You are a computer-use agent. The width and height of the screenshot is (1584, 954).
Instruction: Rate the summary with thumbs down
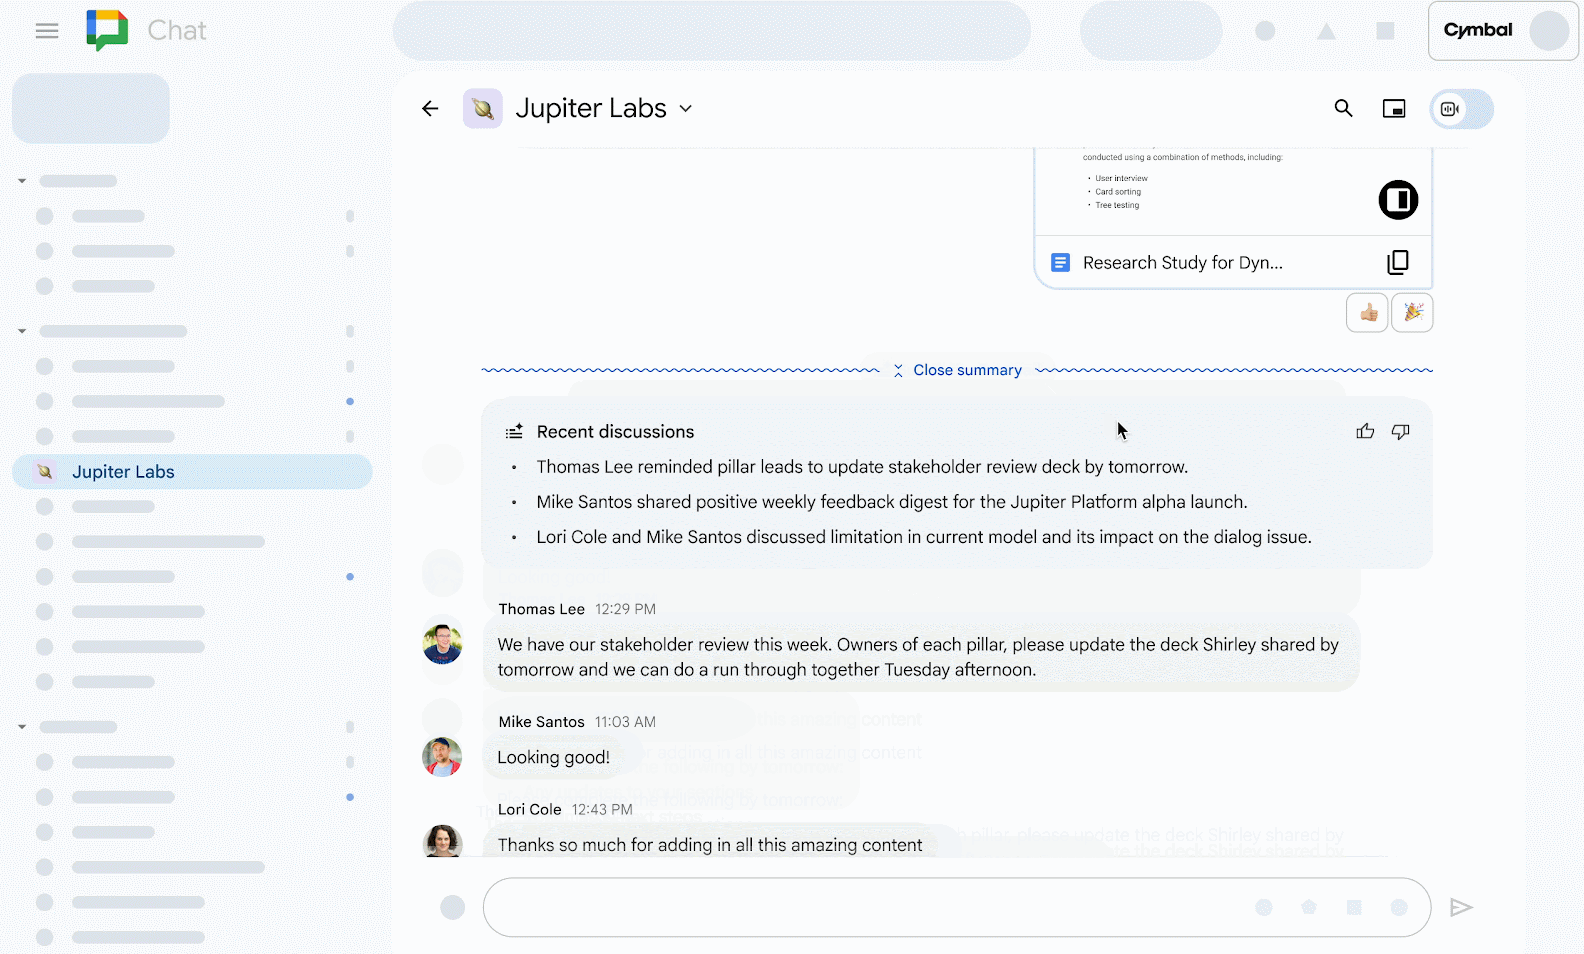[1401, 432]
